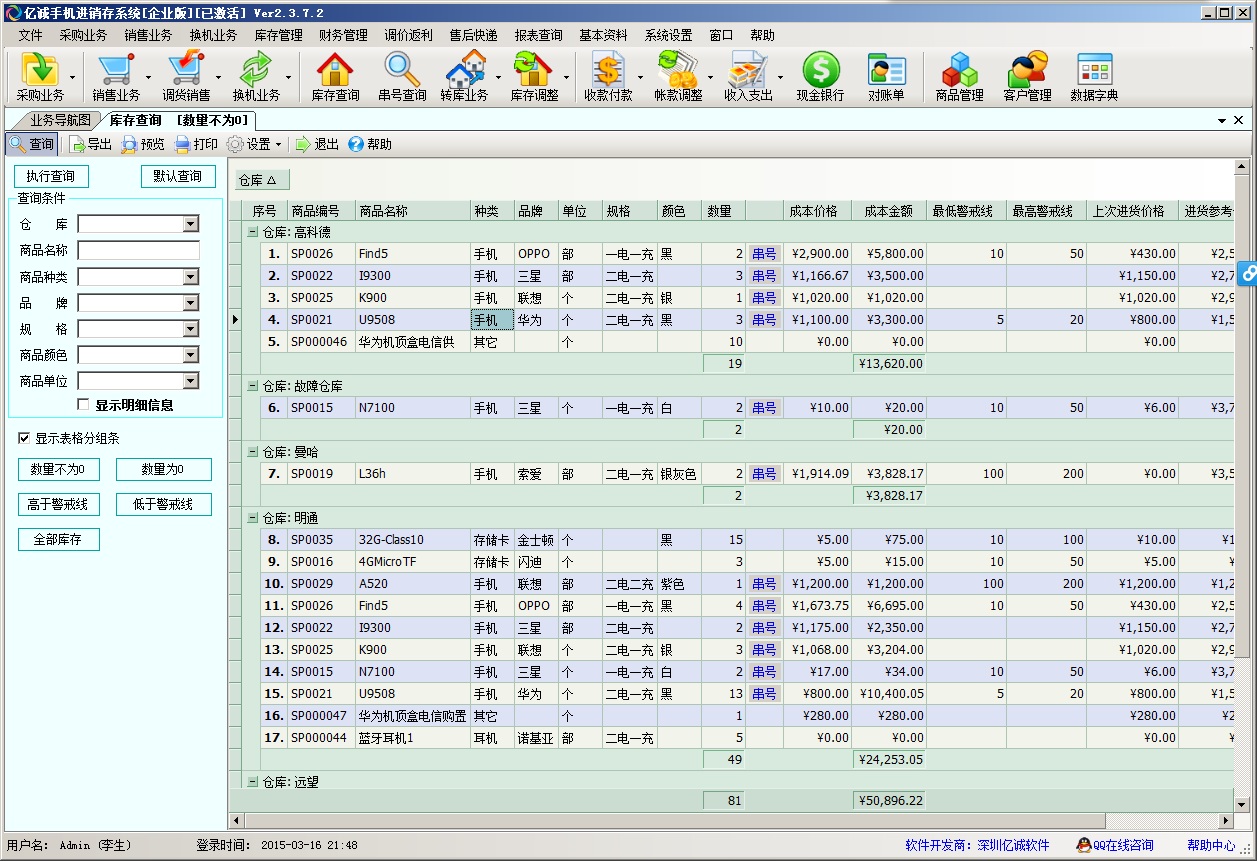Open the 采购业务 toolbar icon

click(40, 77)
